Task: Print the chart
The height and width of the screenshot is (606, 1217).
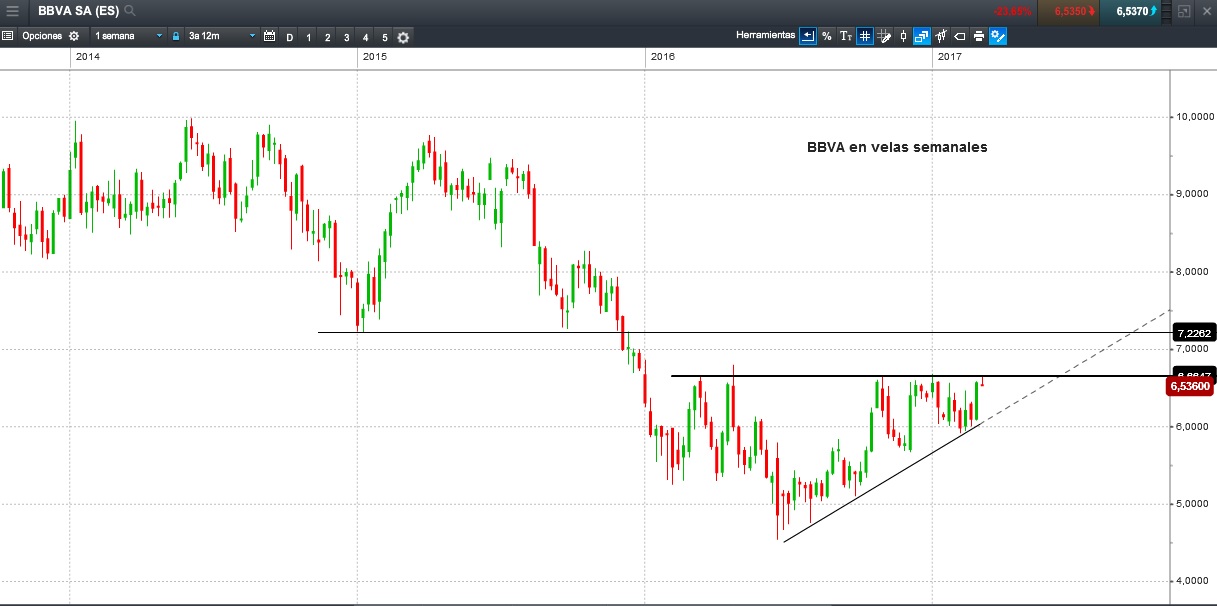Action: [x=979, y=36]
